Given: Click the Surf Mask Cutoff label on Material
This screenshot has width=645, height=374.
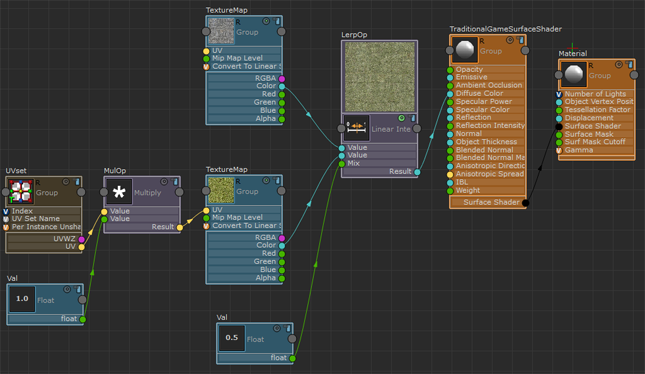Looking at the screenshot, I should click(595, 142).
